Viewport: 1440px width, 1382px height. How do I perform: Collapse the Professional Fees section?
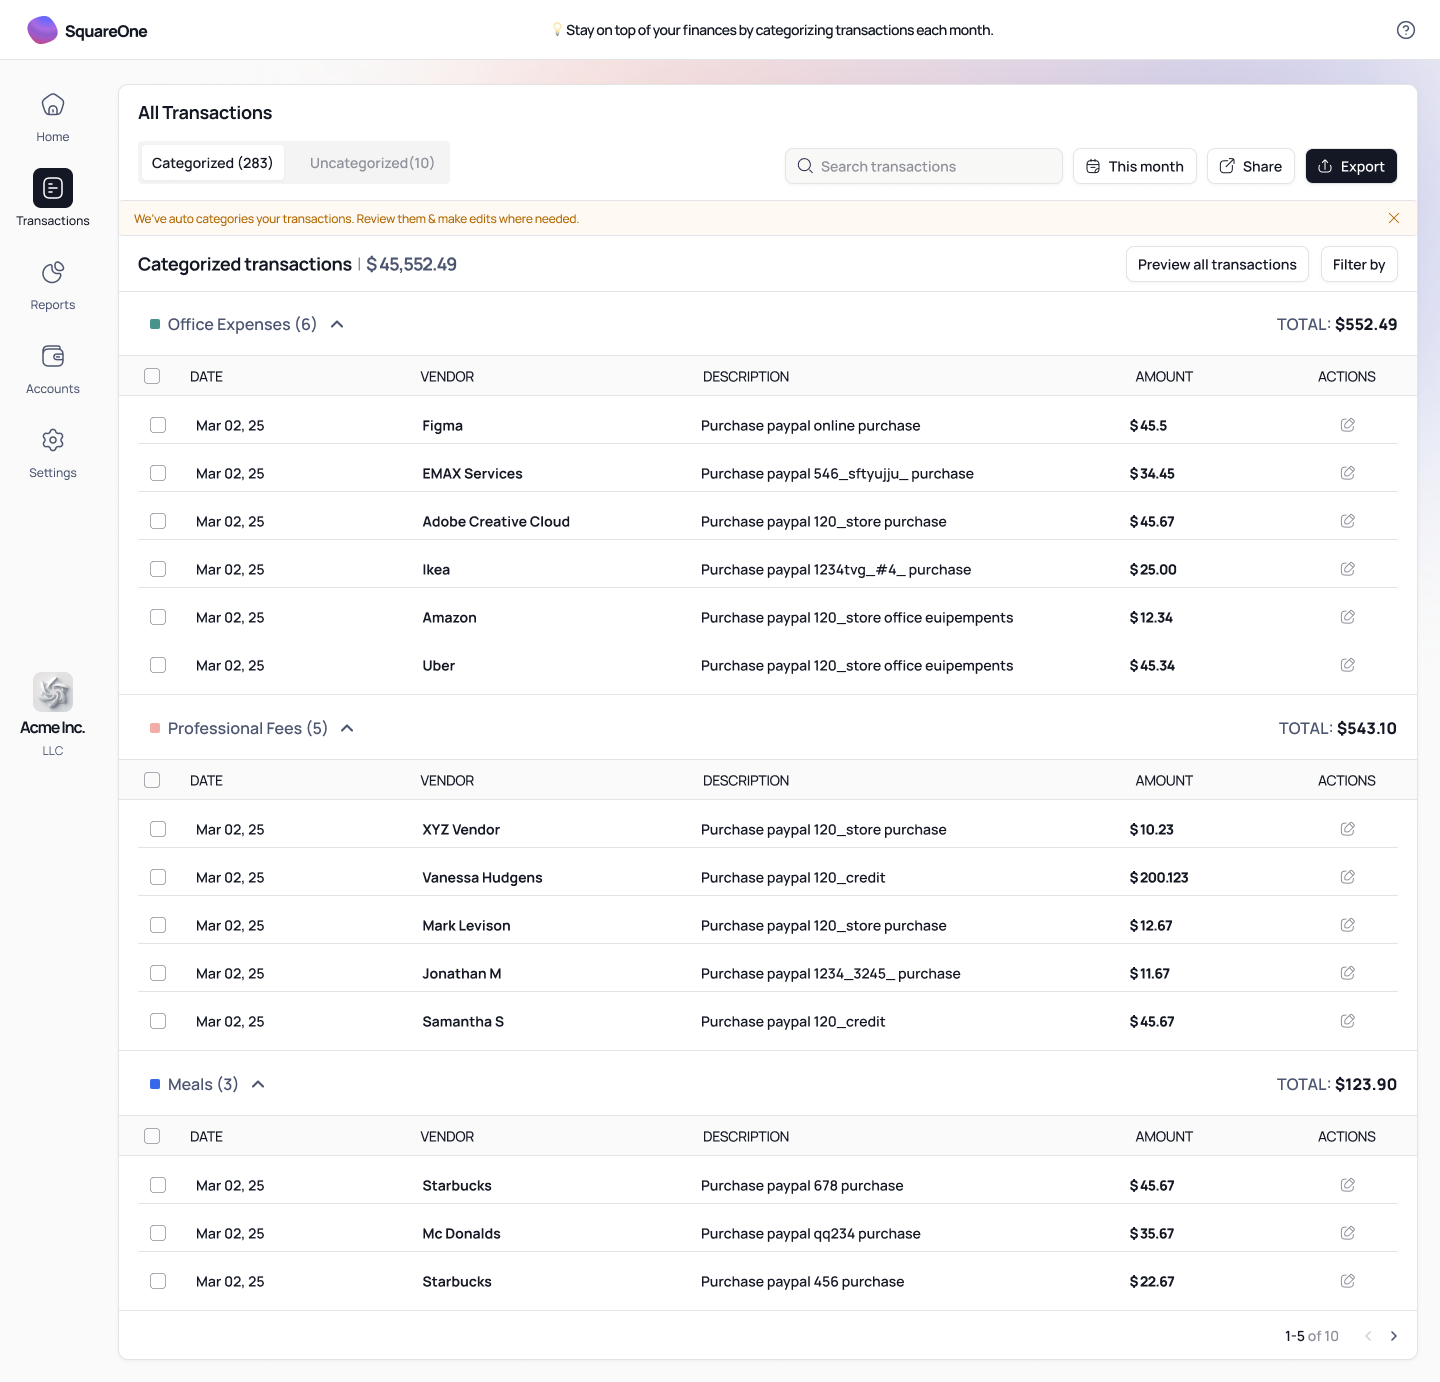[347, 728]
